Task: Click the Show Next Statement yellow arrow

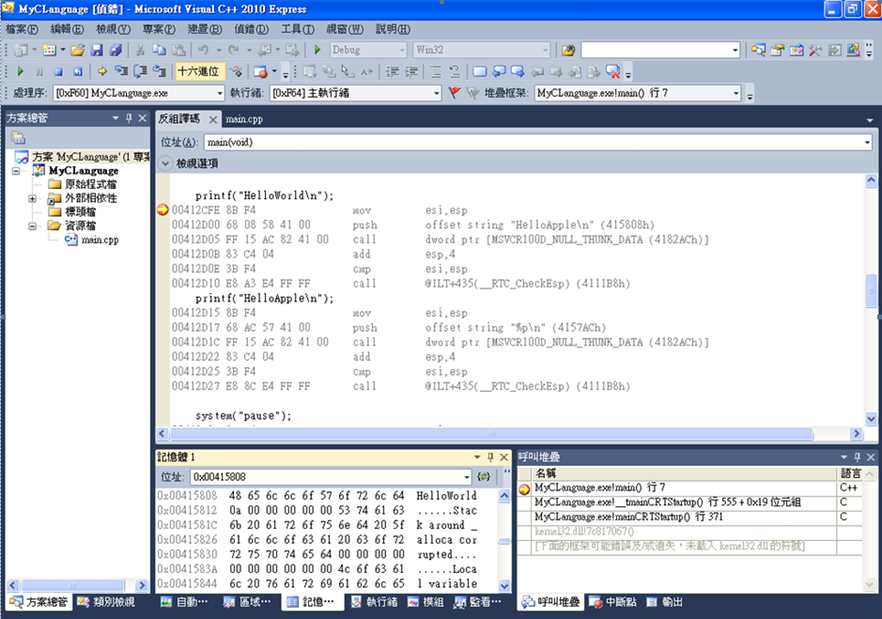Action: tap(102, 71)
